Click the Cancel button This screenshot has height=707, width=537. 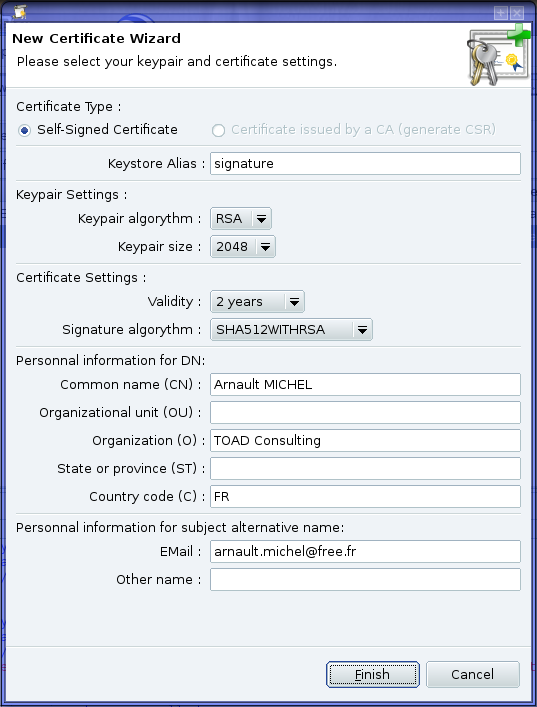[473, 675]
